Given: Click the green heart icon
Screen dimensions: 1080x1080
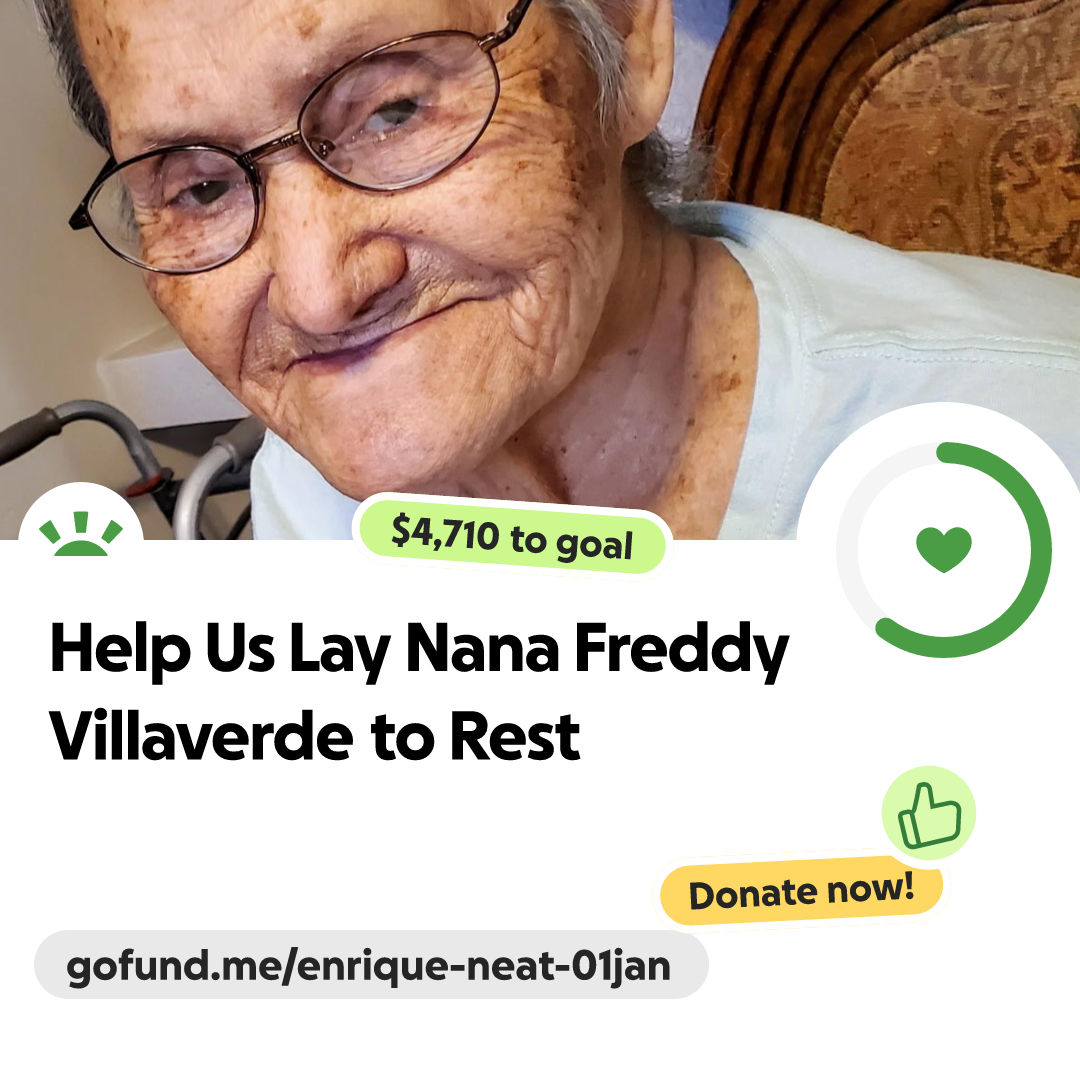Looking at the screenshot, I should (944, 549).
